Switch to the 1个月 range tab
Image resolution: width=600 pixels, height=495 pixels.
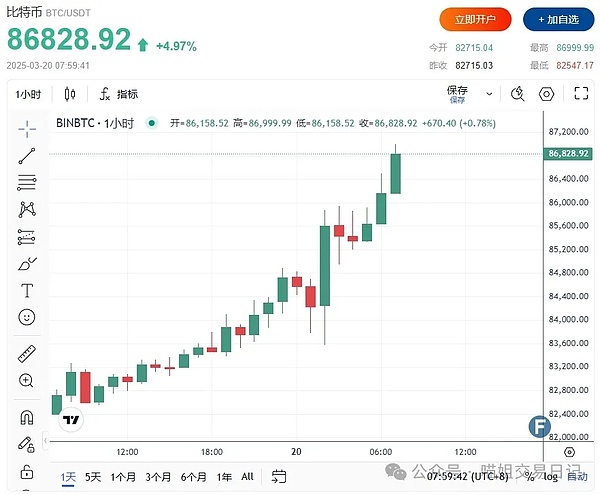[x=123, y=477]
